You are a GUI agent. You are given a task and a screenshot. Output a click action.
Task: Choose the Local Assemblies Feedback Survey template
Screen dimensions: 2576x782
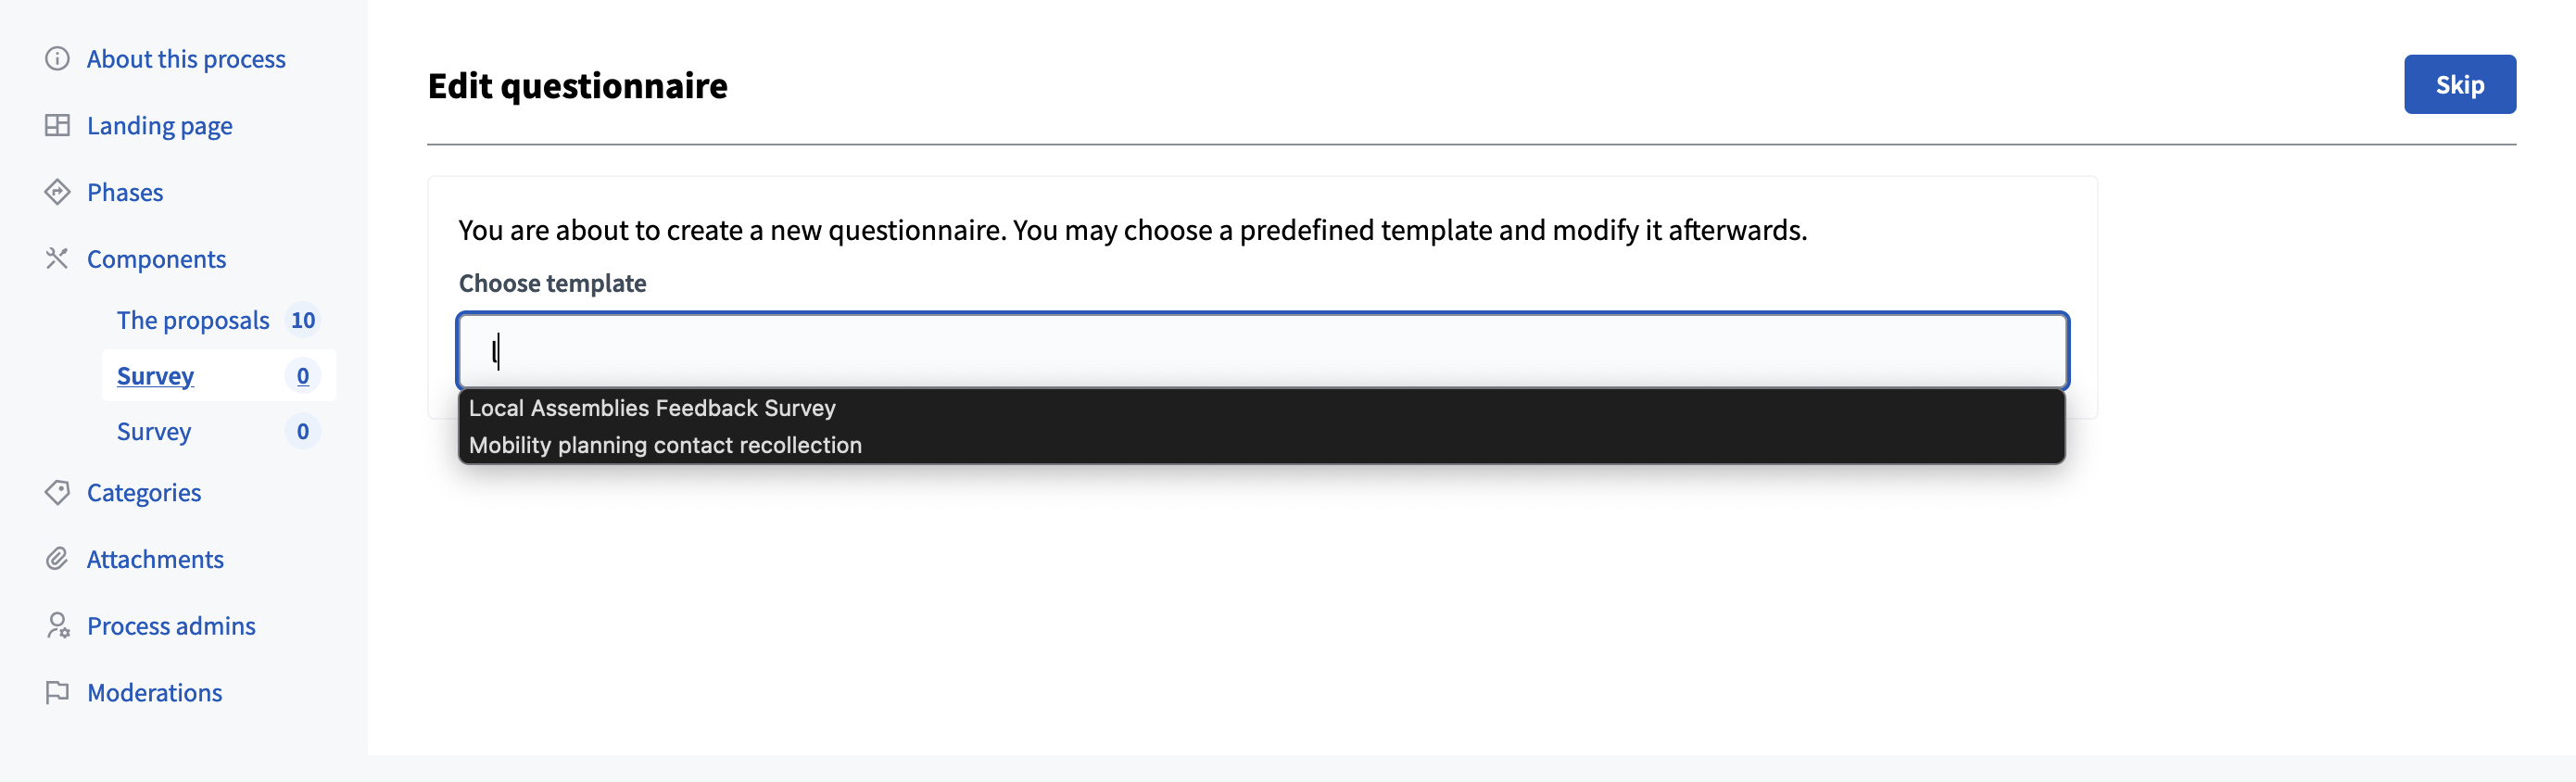pyautogui.click(x=652, y=407)
